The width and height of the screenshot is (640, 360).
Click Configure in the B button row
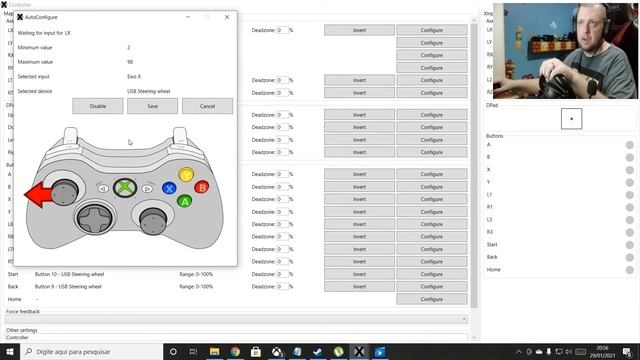point(431,187)
